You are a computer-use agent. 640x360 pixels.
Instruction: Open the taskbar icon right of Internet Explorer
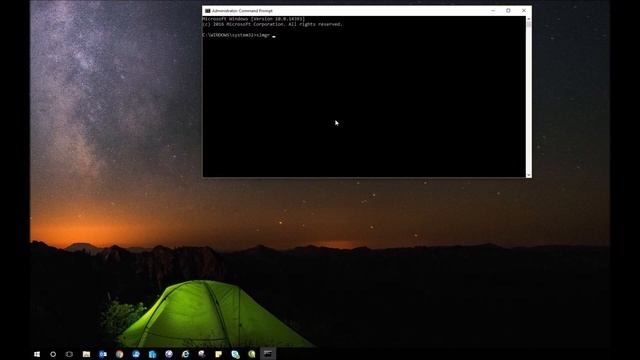202,354
